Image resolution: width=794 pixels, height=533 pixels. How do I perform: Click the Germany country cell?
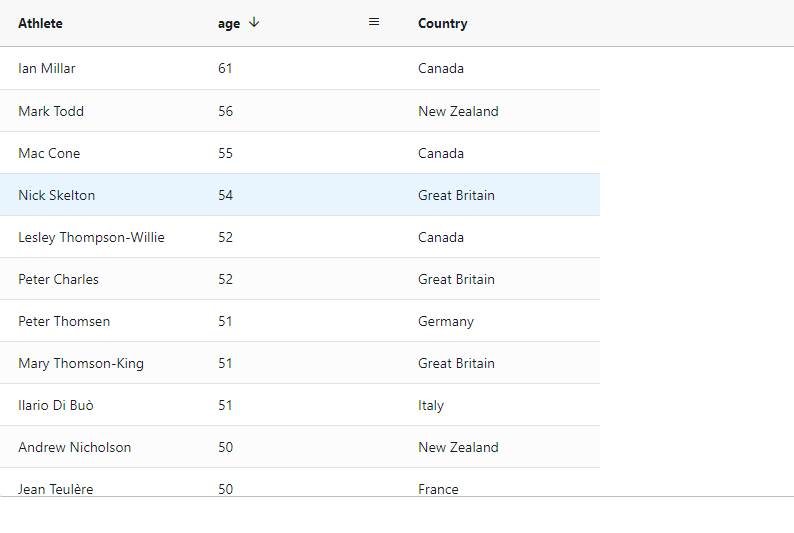point(446,321)
